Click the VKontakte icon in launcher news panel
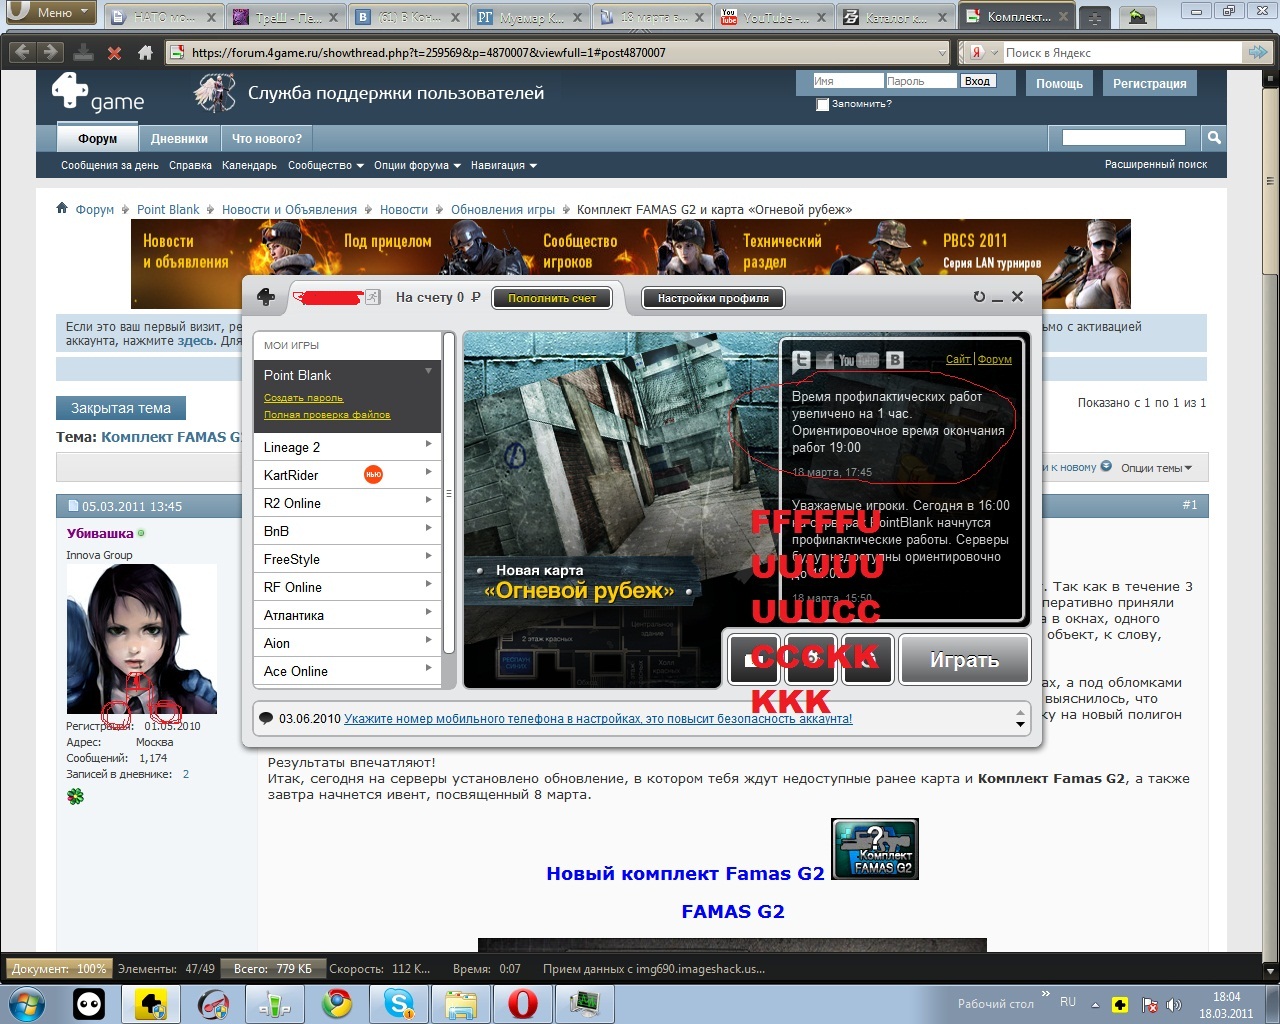This screenshot has height=1024, width=1280. point(895,360)
